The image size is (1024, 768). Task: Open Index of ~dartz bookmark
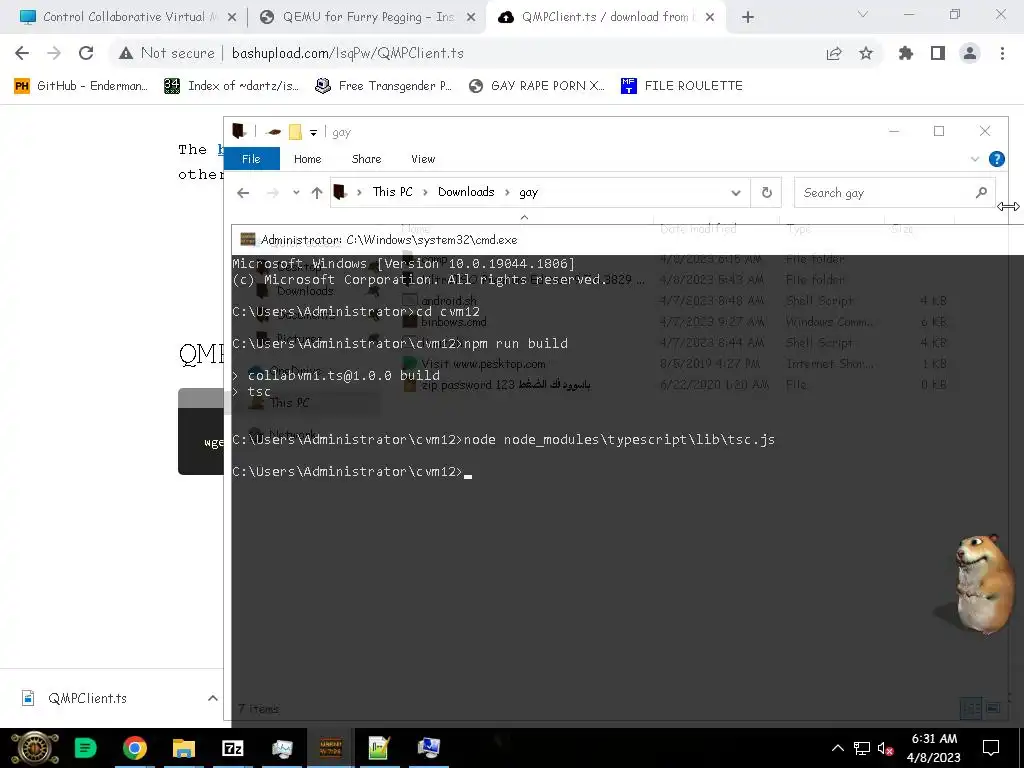pyautogui.click(x=231, y=86)
